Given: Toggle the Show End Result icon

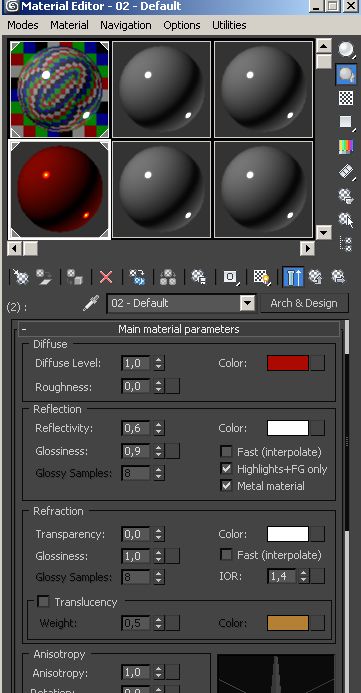Looking at the screenshot, I should [293, 277].
